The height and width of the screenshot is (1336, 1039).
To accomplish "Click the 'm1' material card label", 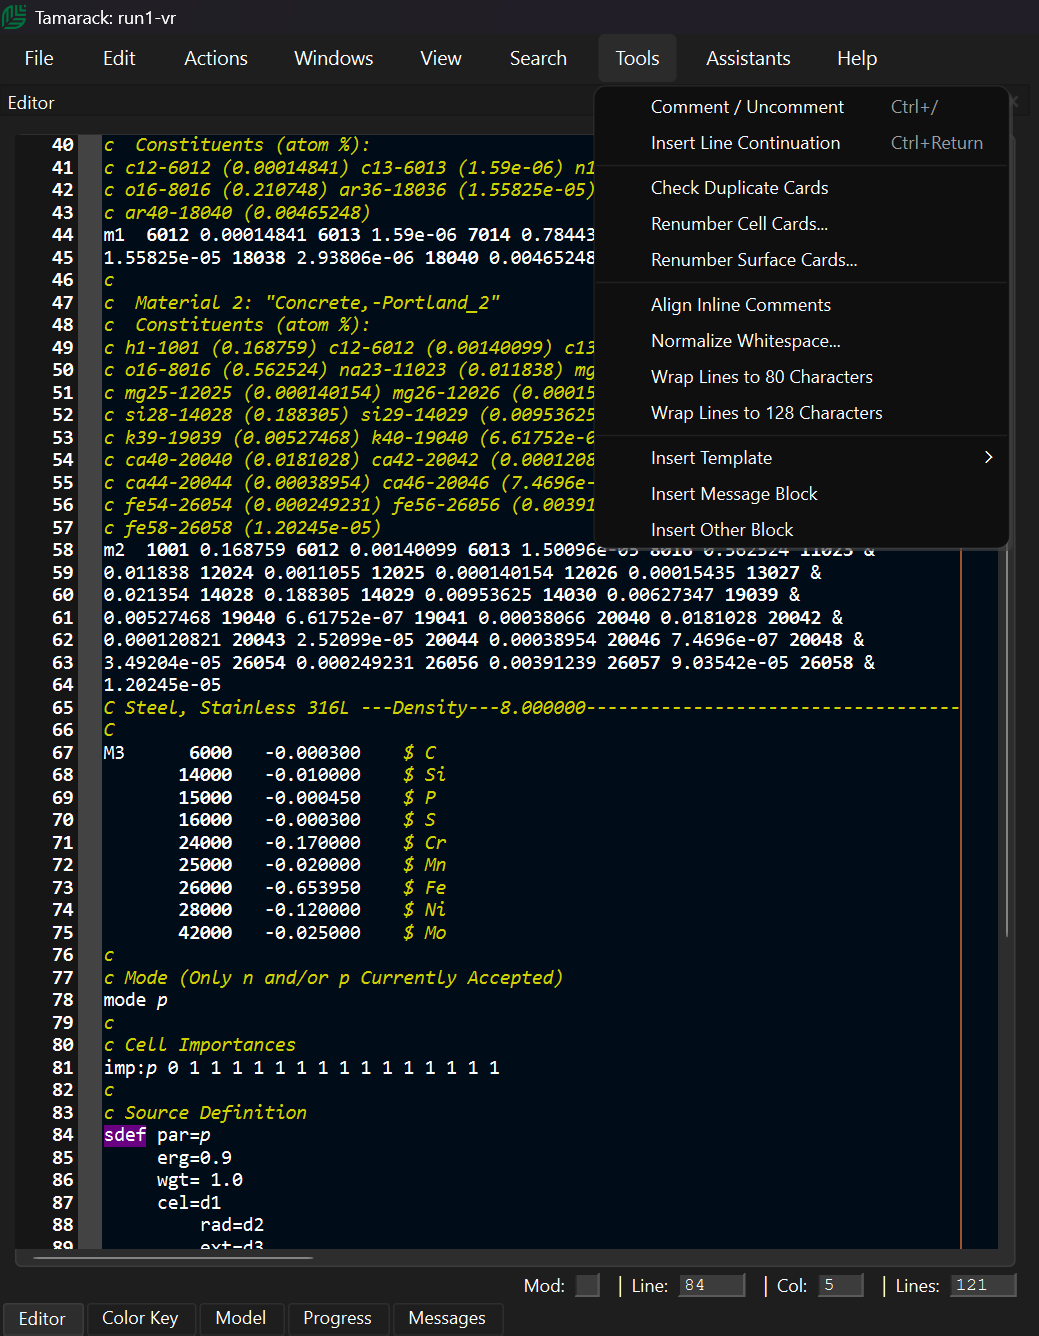I will point(114,235).
